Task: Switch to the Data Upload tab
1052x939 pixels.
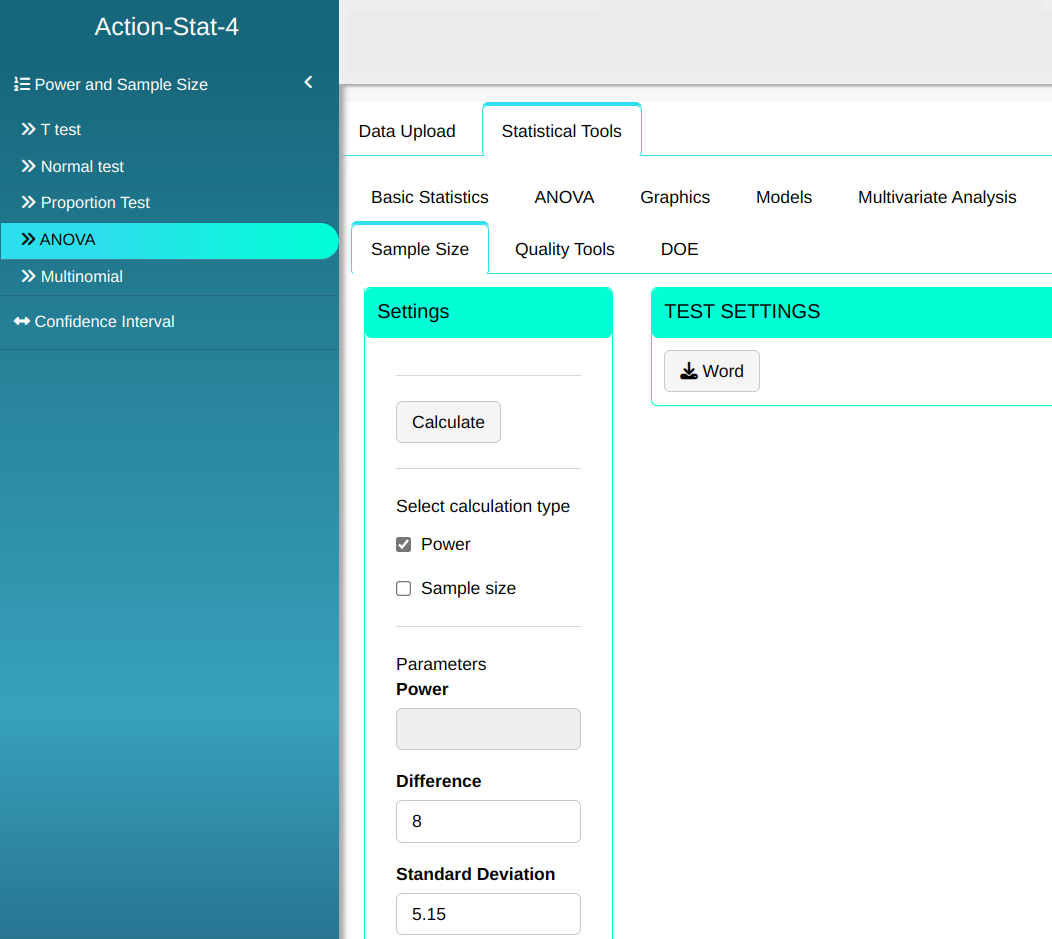Action: [x=407, y=131]
